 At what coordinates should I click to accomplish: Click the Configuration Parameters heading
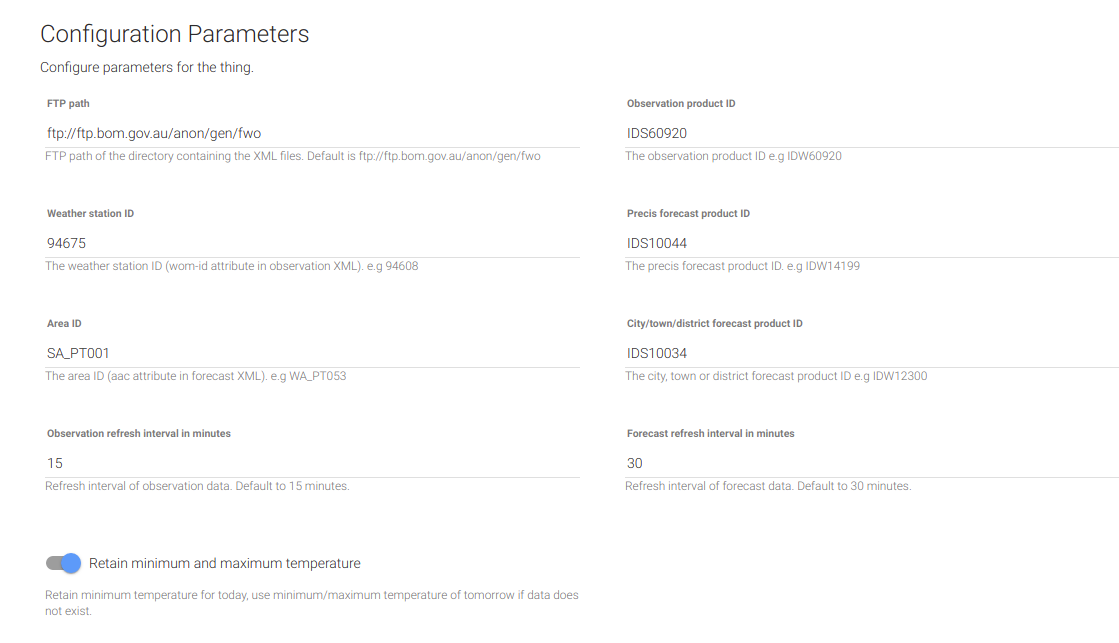click(x=175, y=34)
